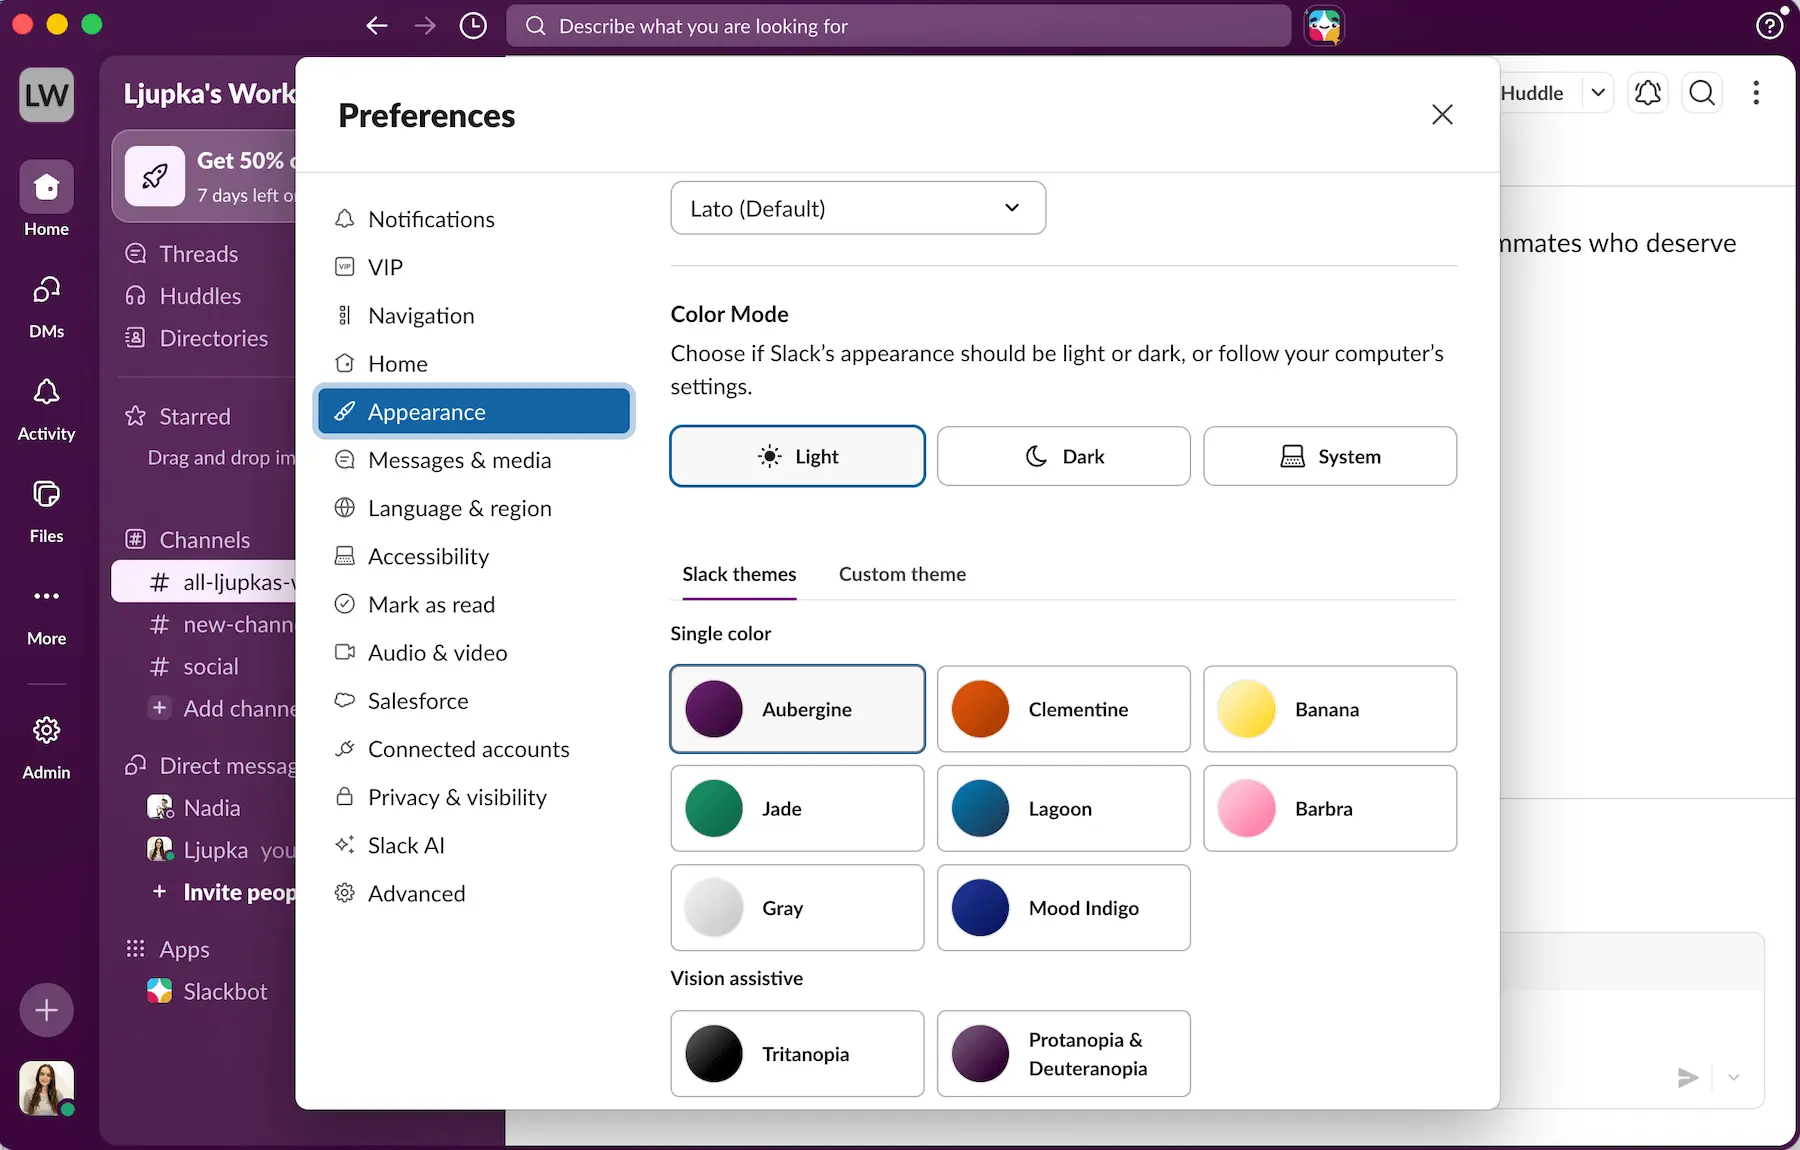Open the user profile avatar
1800x1150 pixels.
tap(46, 1088)
